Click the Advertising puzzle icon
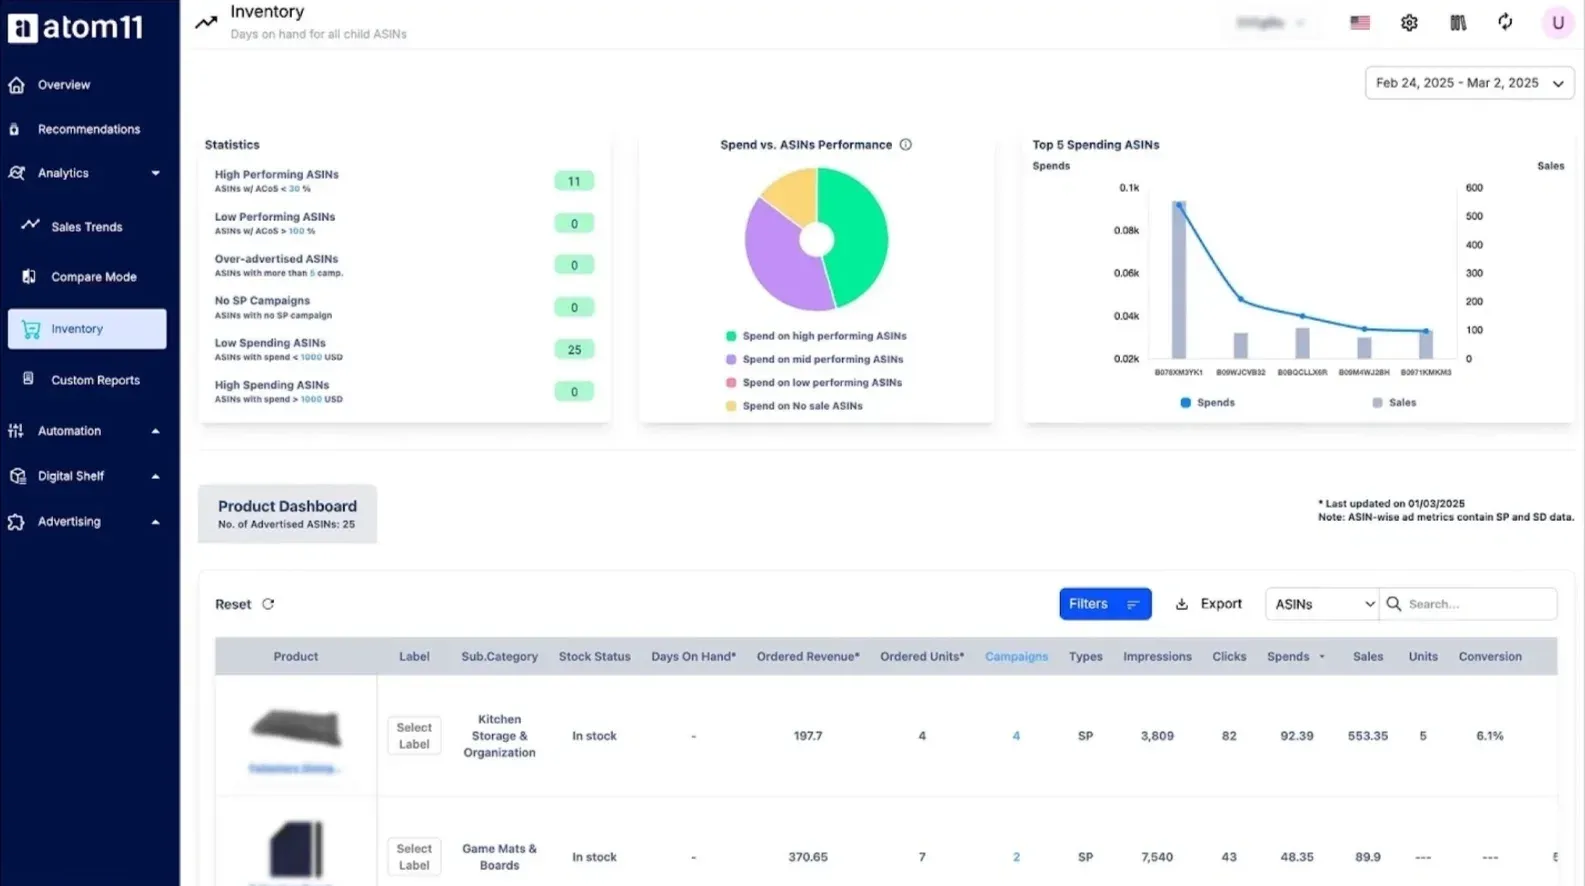The width and height of the screenshot is (1585, 886). coord(16,522)
